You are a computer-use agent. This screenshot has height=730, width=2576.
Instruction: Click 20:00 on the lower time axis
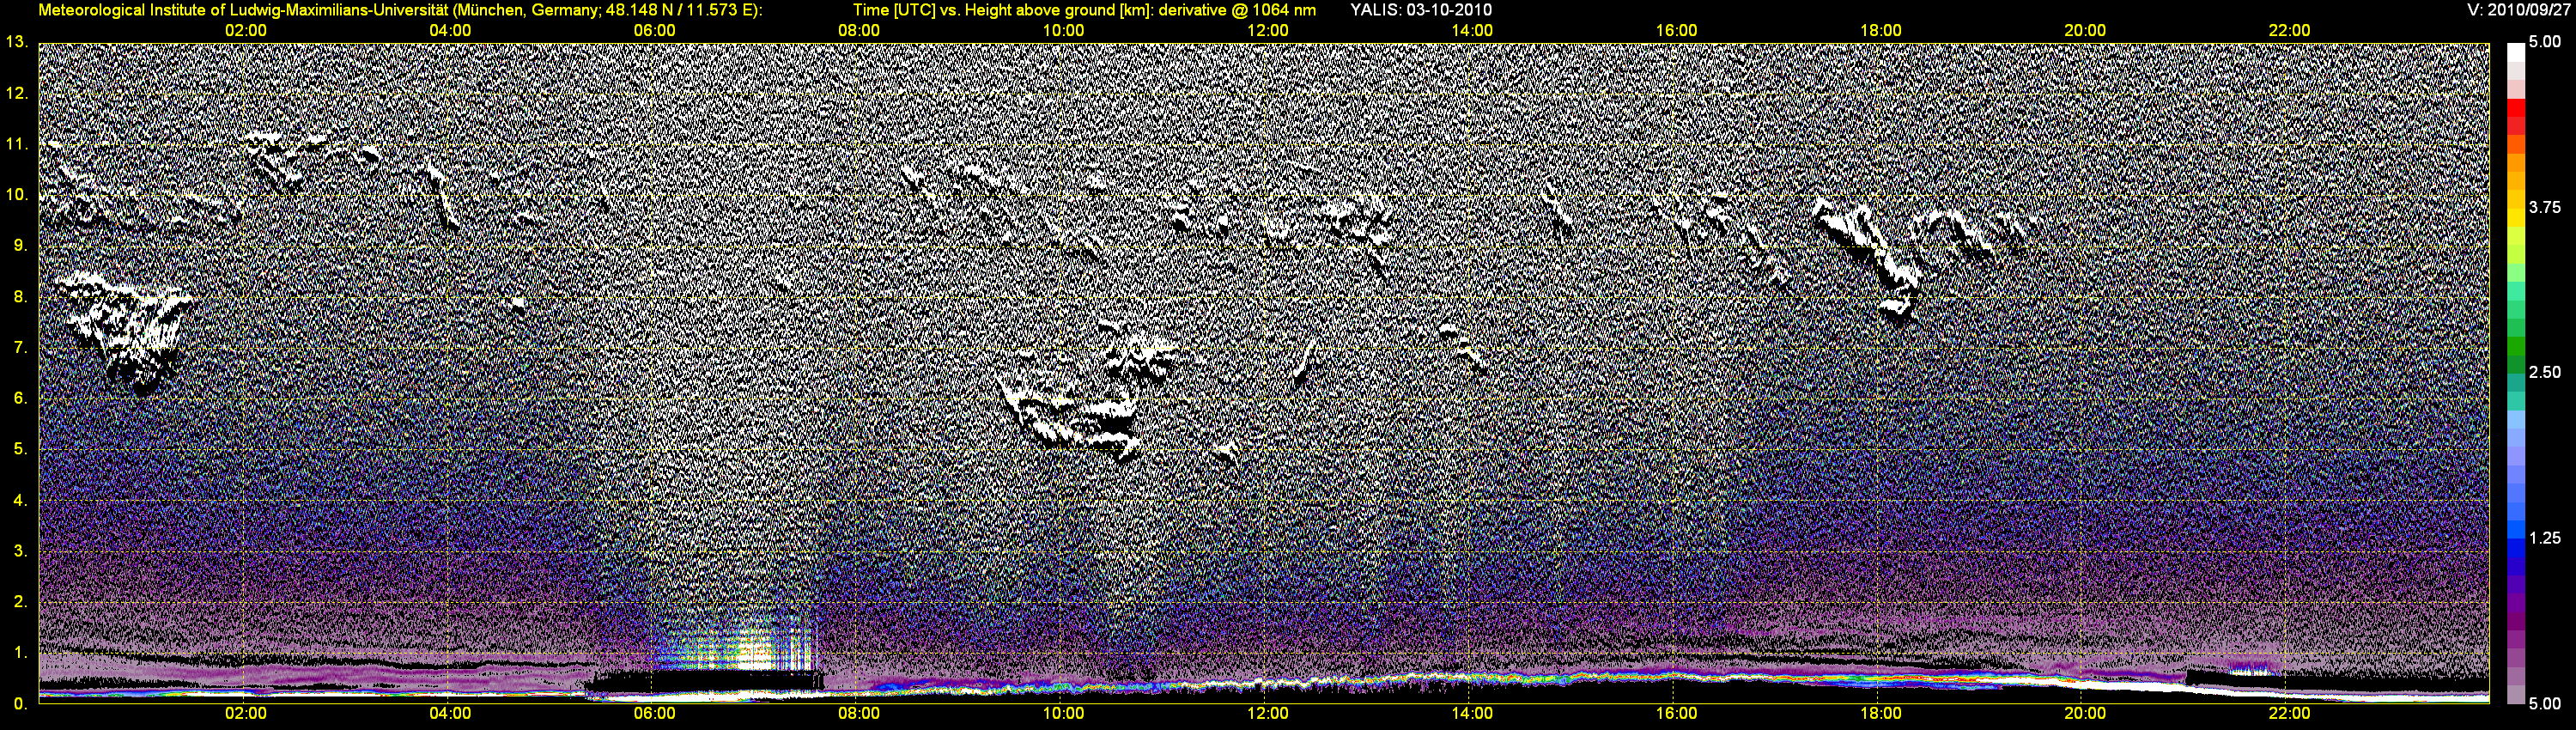pos(2085,714)
